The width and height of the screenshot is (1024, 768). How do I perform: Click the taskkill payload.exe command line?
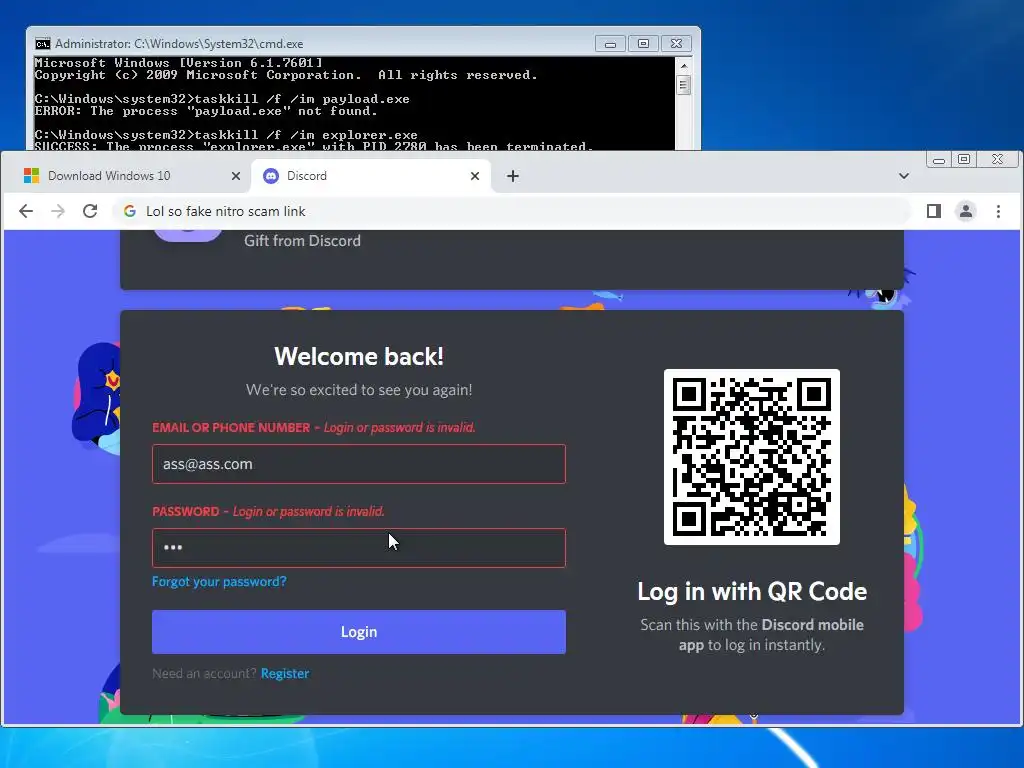coord(222,99)
